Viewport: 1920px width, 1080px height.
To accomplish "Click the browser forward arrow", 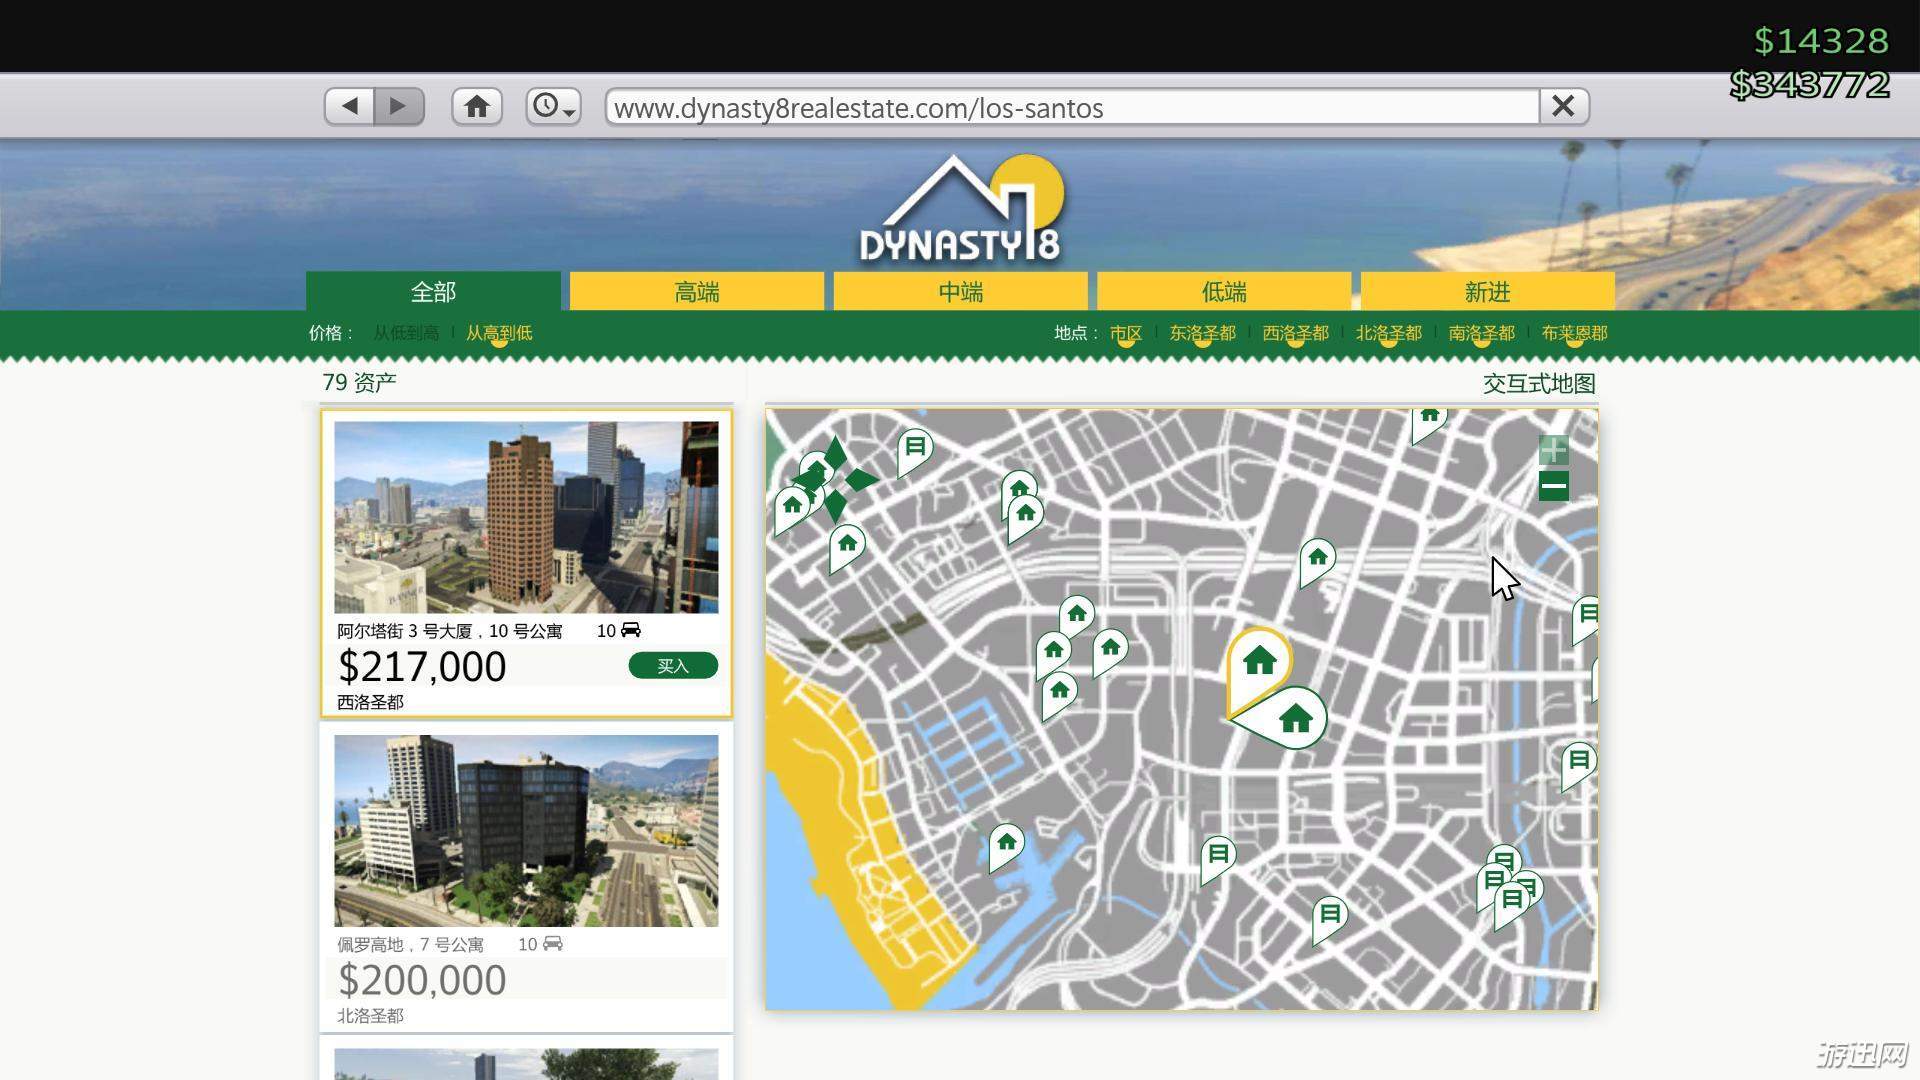I will click(x=399, y=106).
